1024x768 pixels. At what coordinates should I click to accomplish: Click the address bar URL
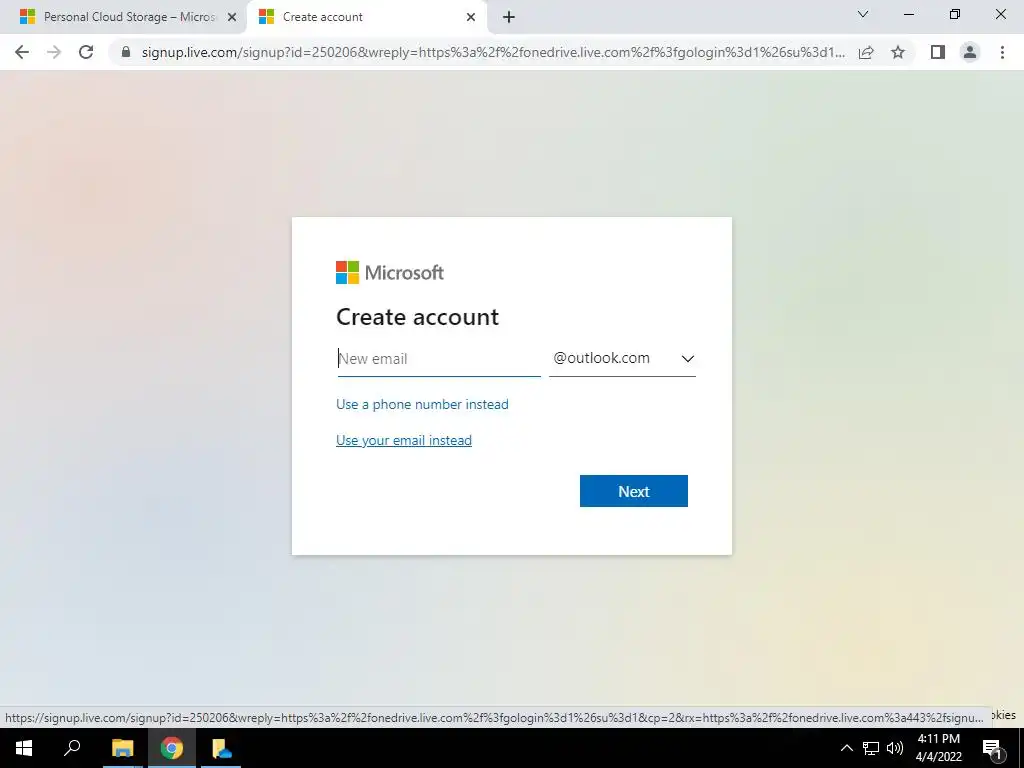pyautogui.click(x=493, y=52)
